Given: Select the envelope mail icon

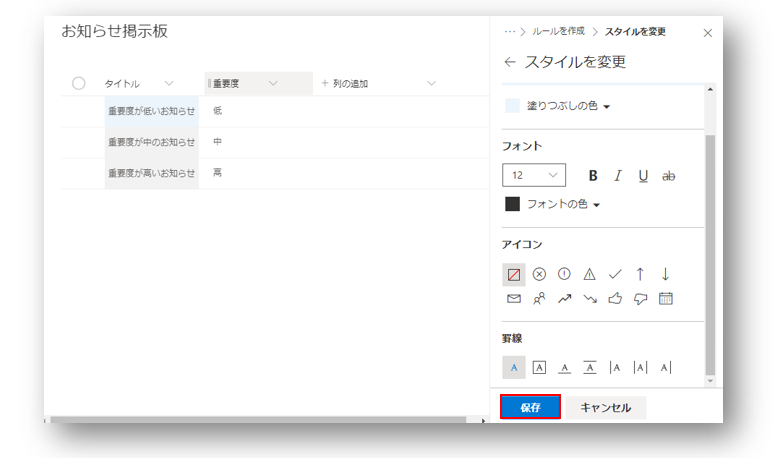Looking at the screenshot, I should point(514,298).
